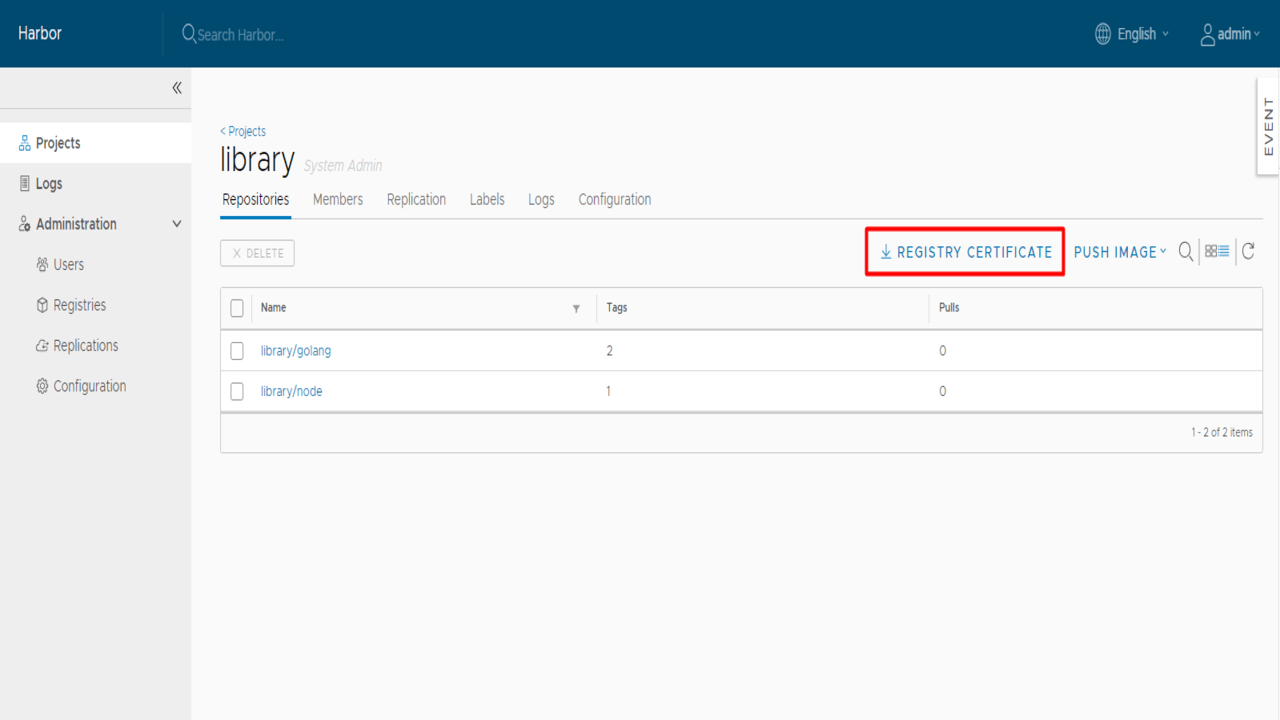Check the library/golang row checkbox

[237, 351]
